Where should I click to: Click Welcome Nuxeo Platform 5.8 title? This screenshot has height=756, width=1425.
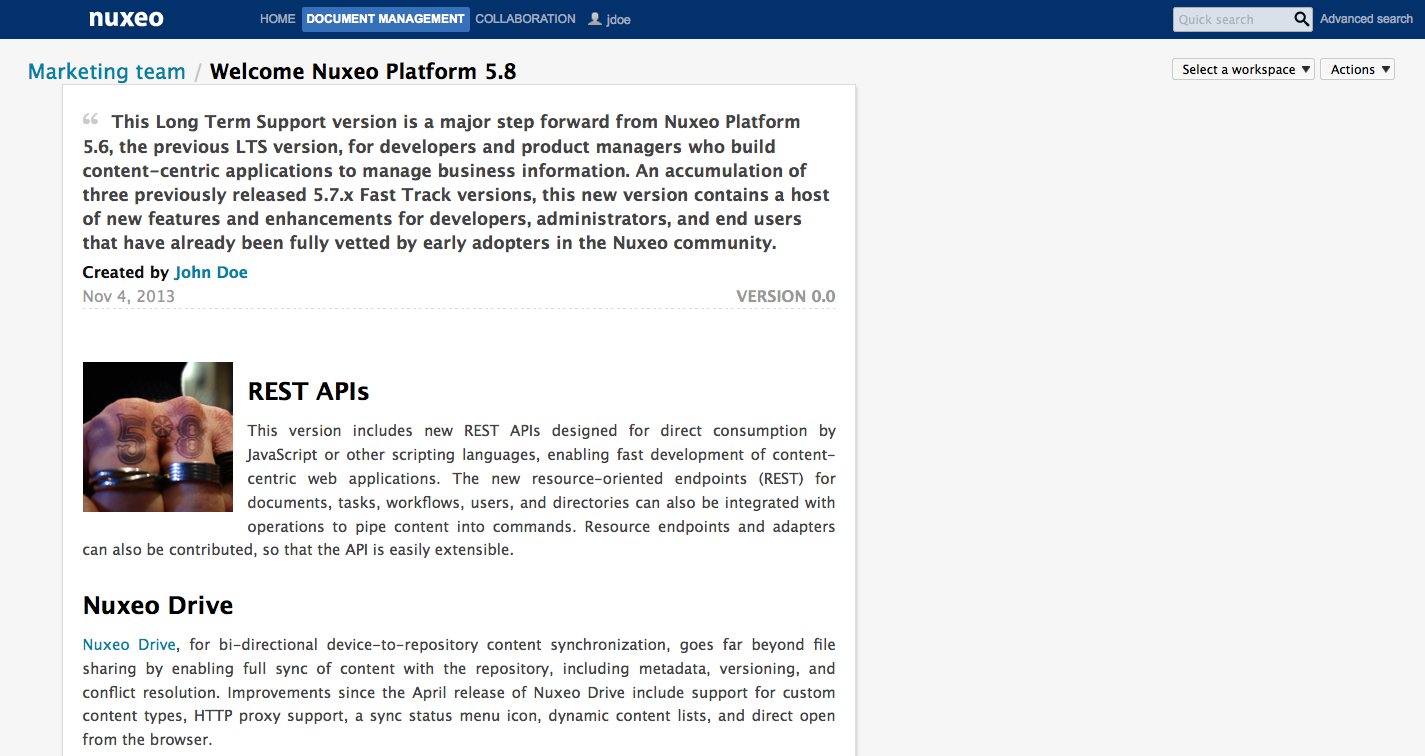tap(363, 72)
